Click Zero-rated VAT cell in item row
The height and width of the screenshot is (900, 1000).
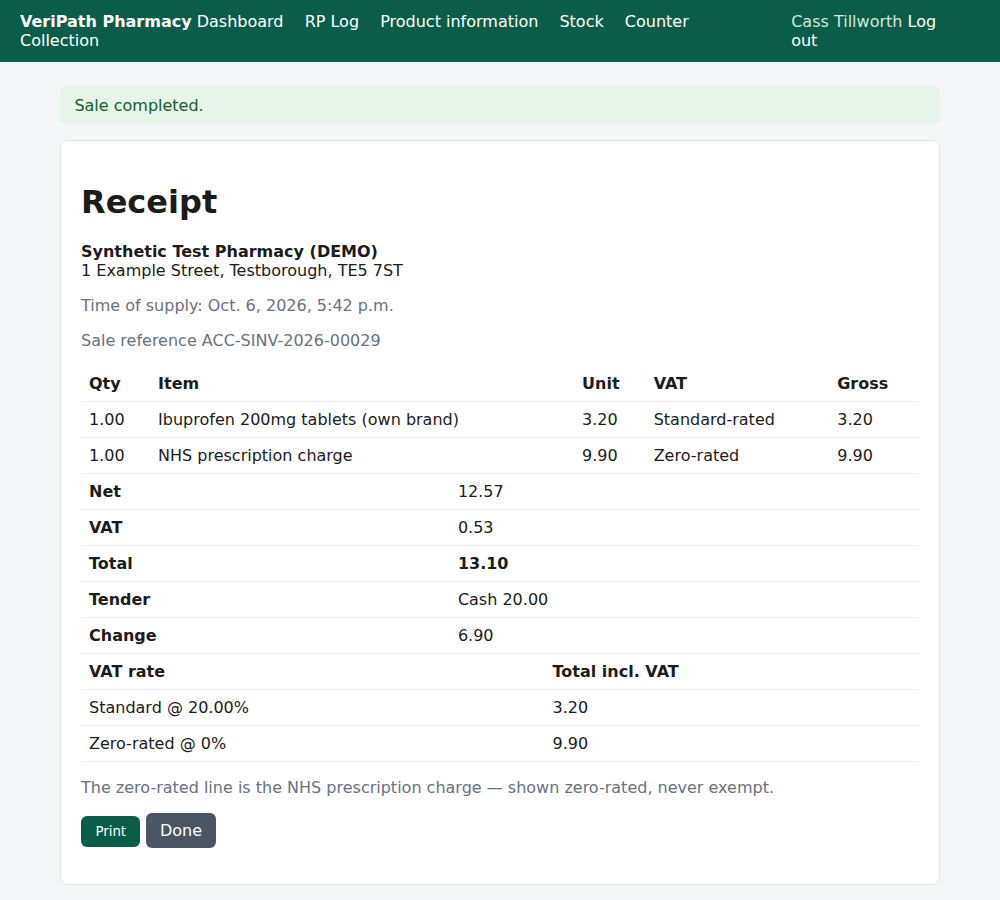click(x=696, y=455)
